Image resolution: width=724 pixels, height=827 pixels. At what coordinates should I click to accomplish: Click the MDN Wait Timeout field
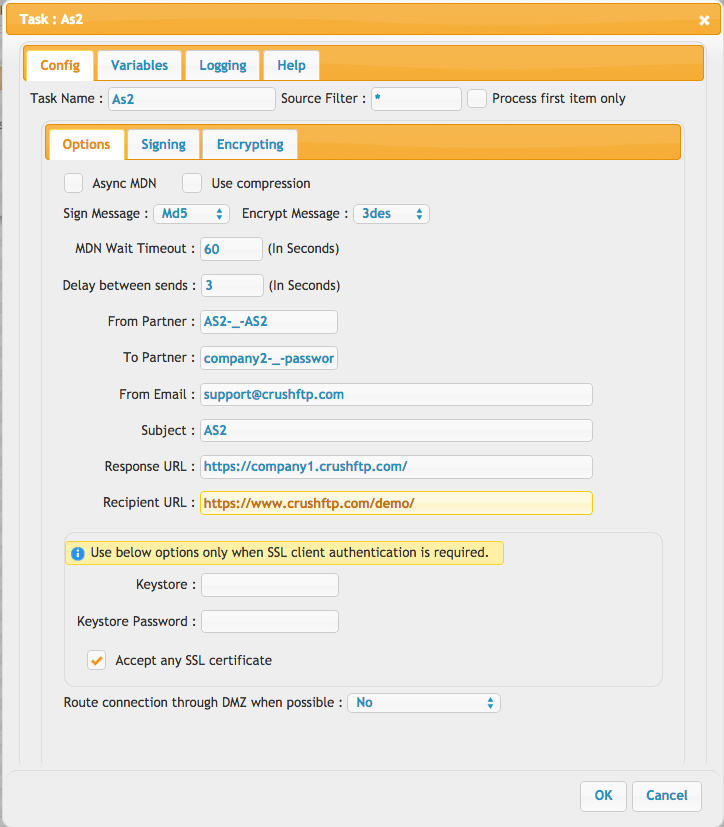[231, 249]
